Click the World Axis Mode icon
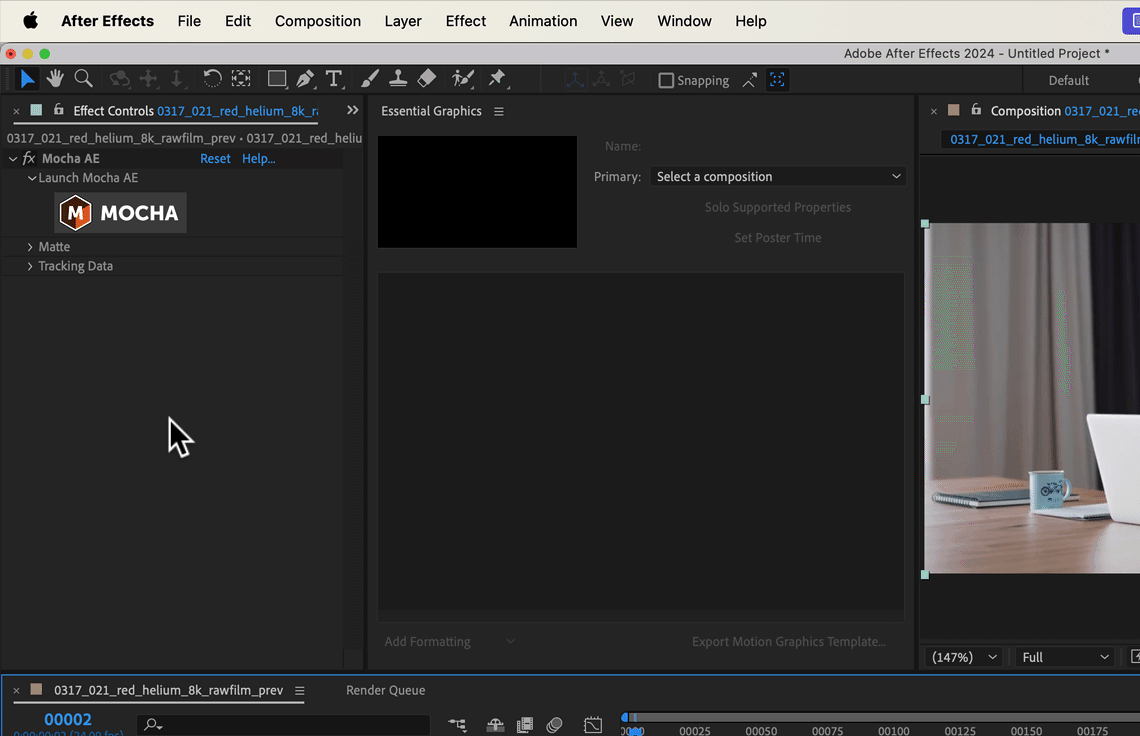 [x=601, y=80]
